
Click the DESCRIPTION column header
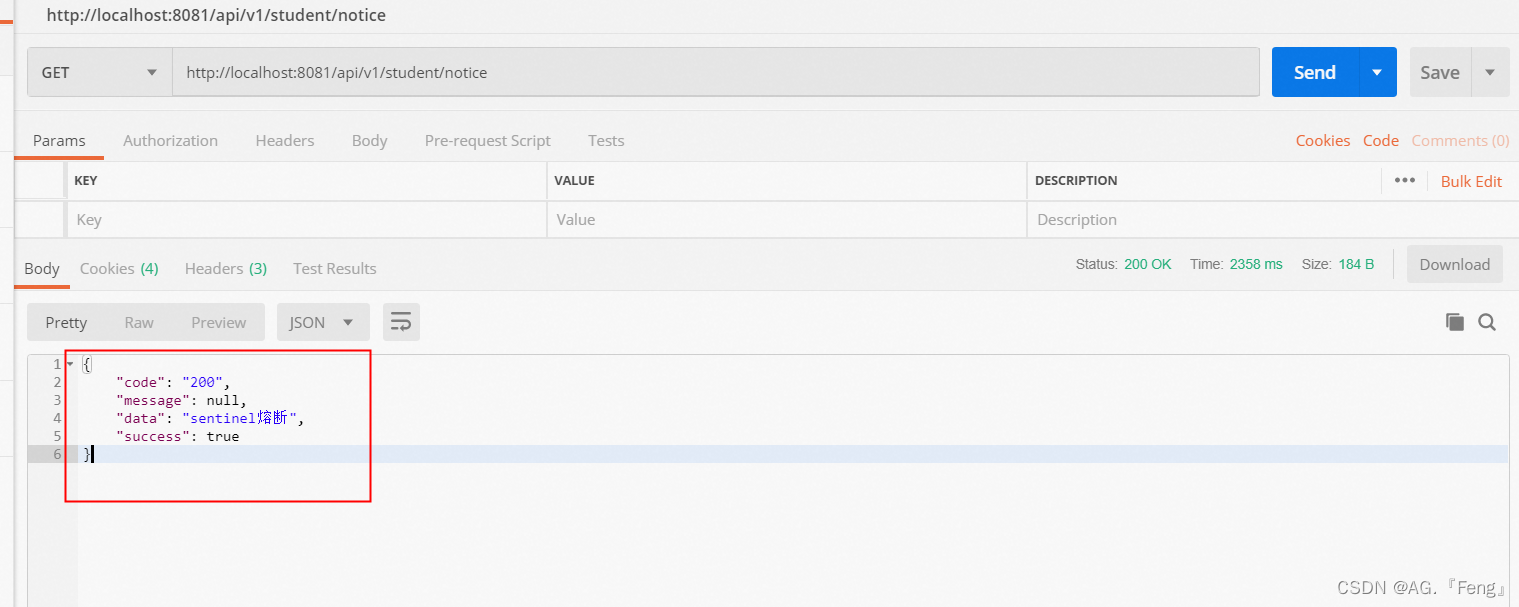[x=1076, y=181]
